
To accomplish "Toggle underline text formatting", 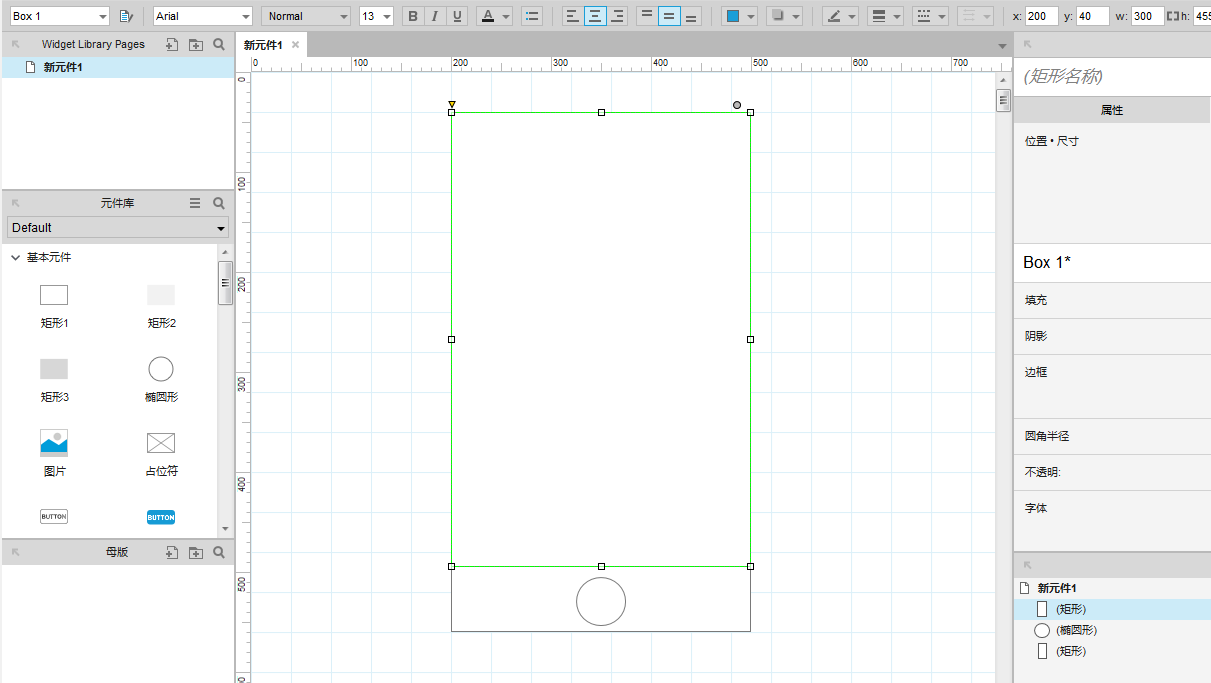I will (x=457, y=16).
